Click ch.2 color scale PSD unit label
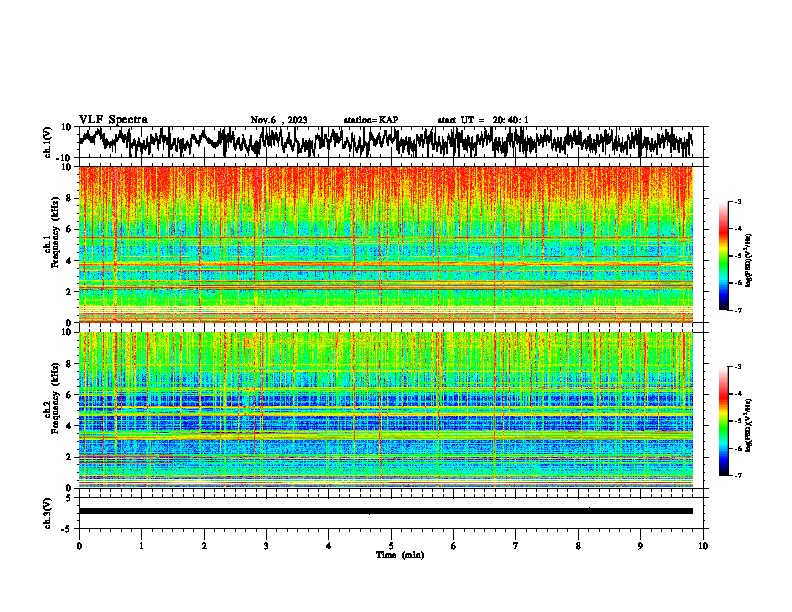The image size is (792, 612). click(749, 424)
